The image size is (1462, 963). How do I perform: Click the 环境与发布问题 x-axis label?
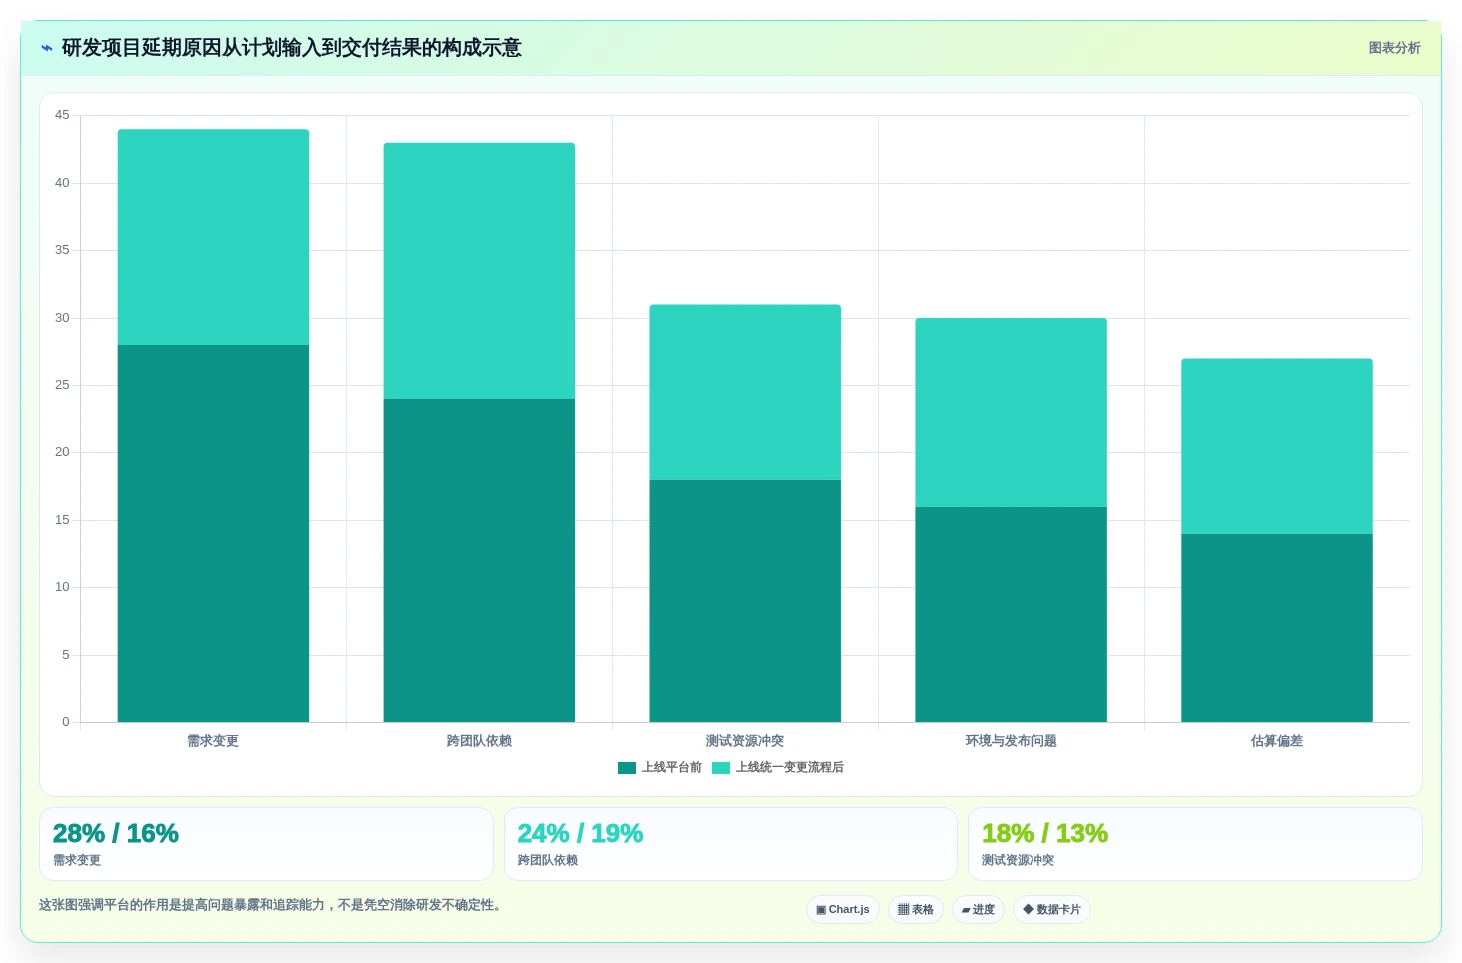pos(1011,741)
